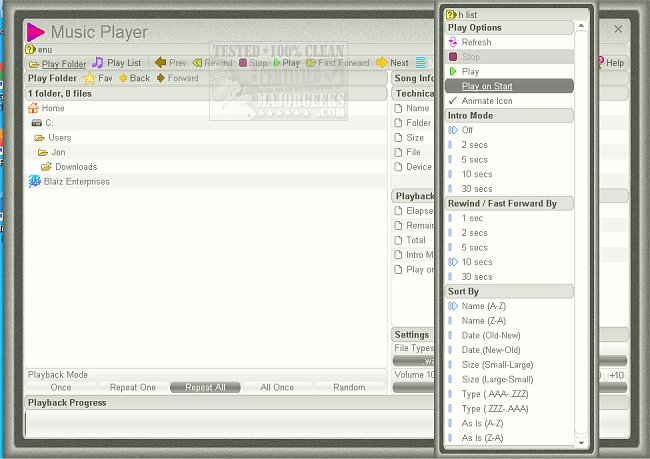This screenshot has height=459, width=650.
Task: Sort by Type (.ZZZ-.AAA)
Action: (x=509, y=409)
